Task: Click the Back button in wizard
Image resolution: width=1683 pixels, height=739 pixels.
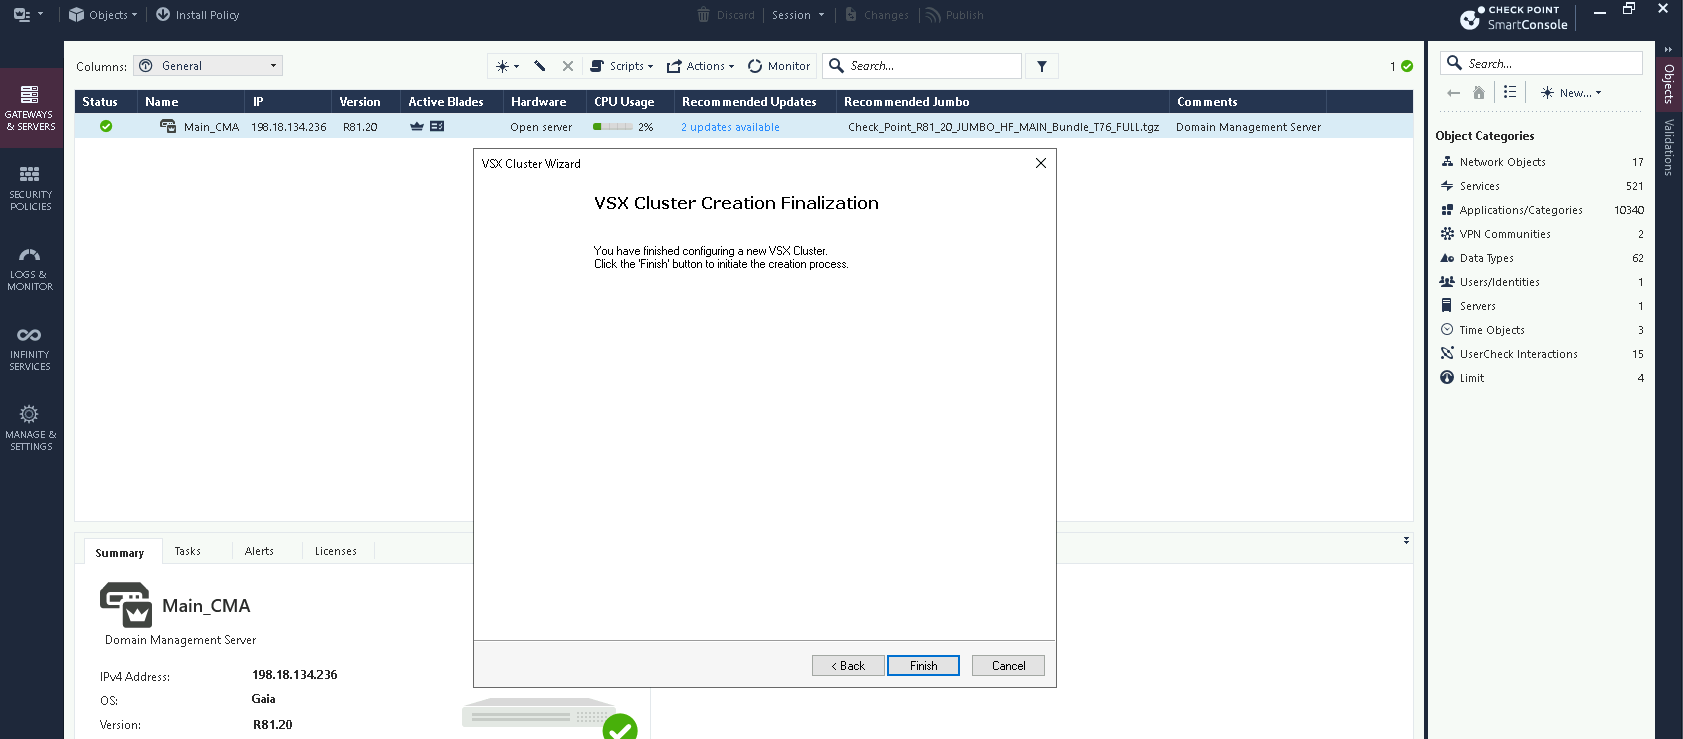Action: (x=848, y=666)
